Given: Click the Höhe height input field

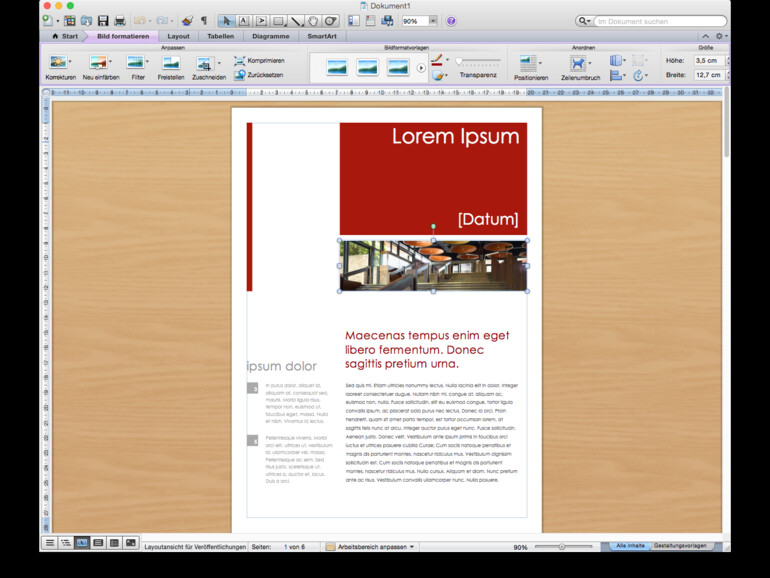Looking at the screenshot, I should [x=708, y=60].
